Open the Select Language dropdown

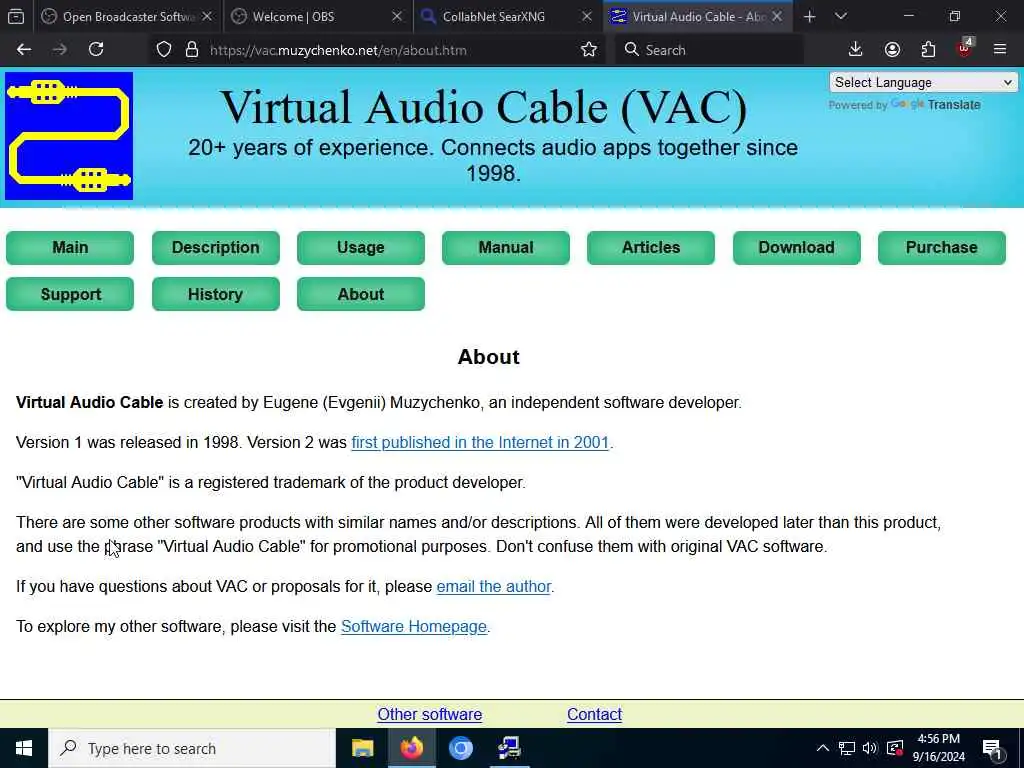[923, 82]
